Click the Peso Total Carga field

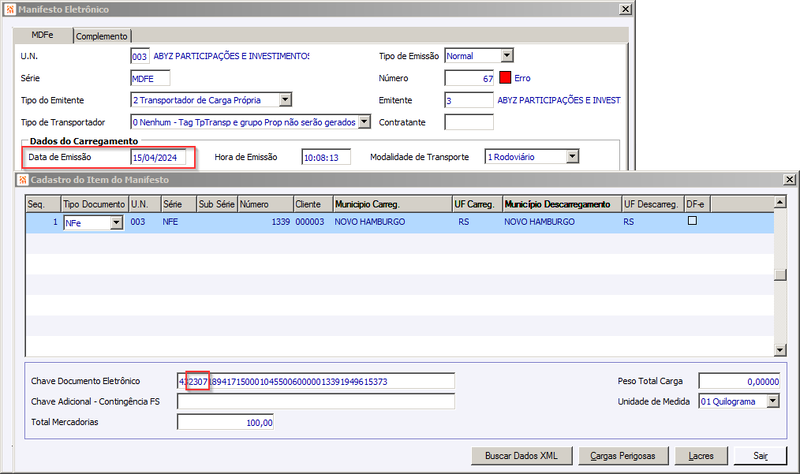click(x=739, y=381)
